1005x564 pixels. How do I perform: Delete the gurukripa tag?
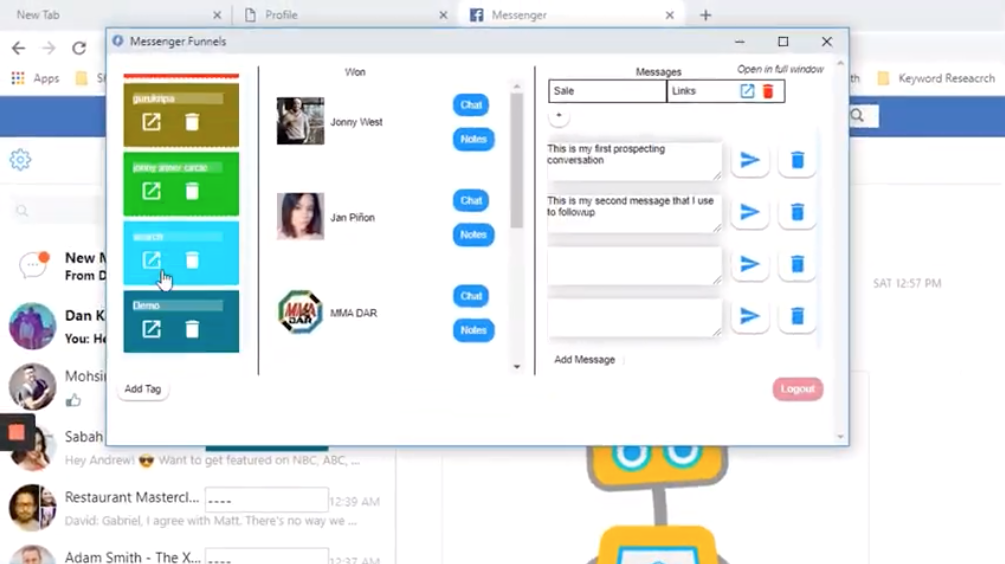point(192,122)
